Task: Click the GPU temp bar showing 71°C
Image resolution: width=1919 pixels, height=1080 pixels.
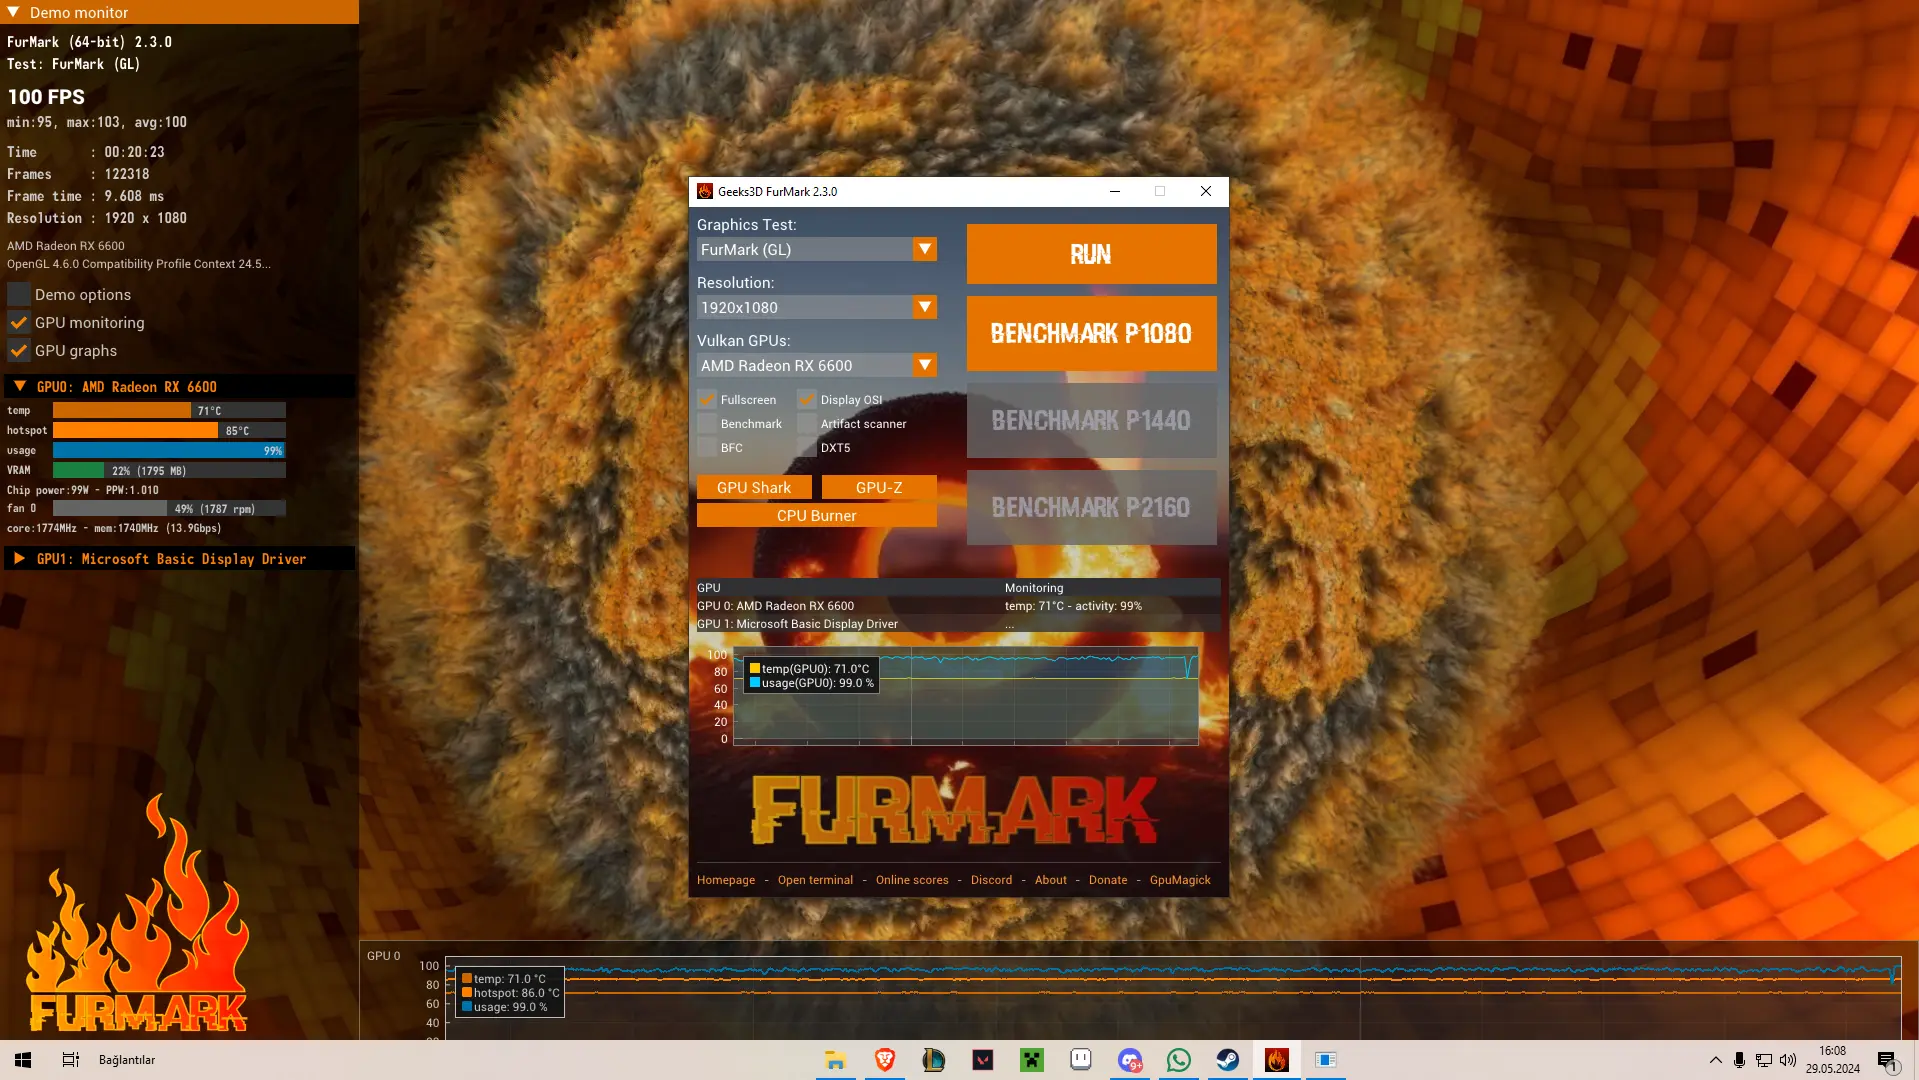Action: click(x=169, y=410)
